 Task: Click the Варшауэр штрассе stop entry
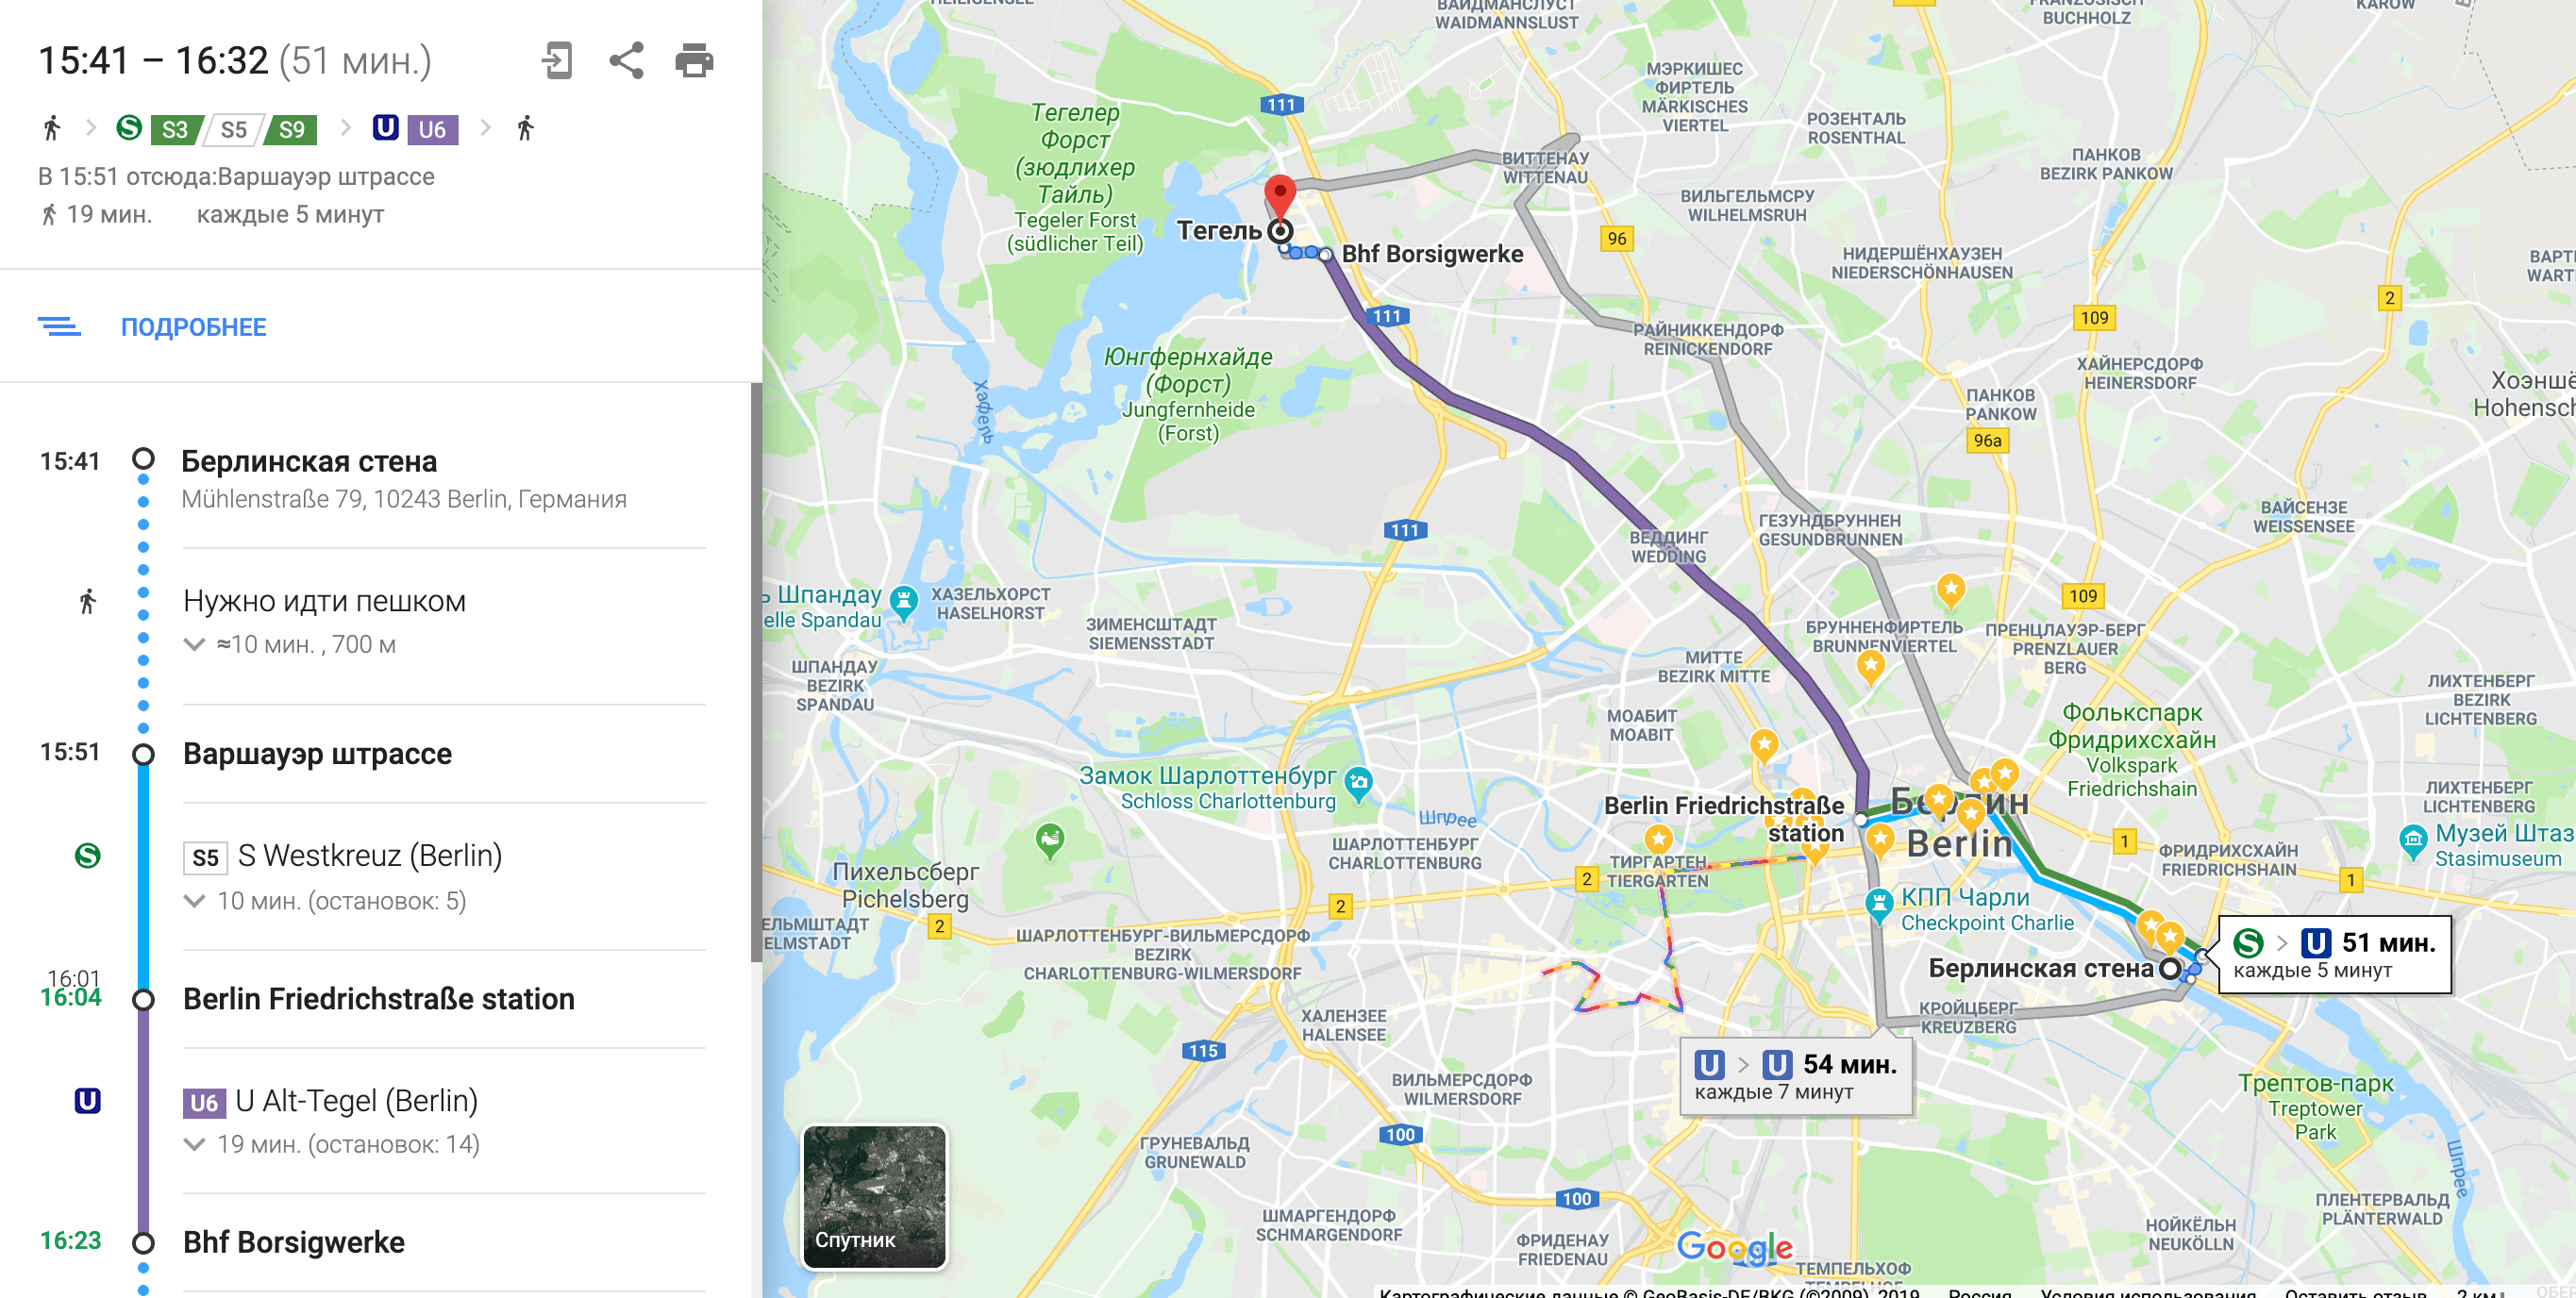click(317, 754)
